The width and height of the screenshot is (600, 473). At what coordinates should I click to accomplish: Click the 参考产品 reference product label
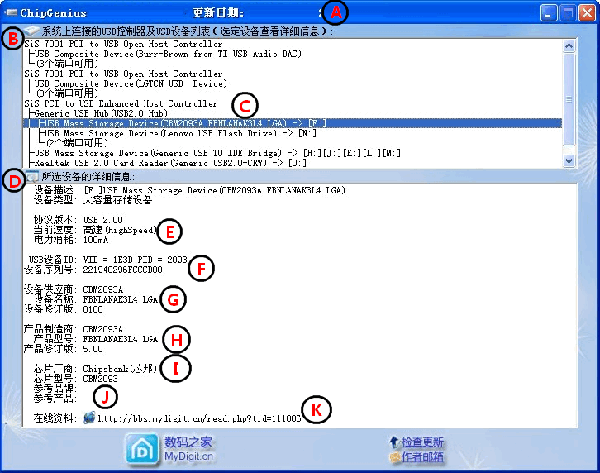55,399
